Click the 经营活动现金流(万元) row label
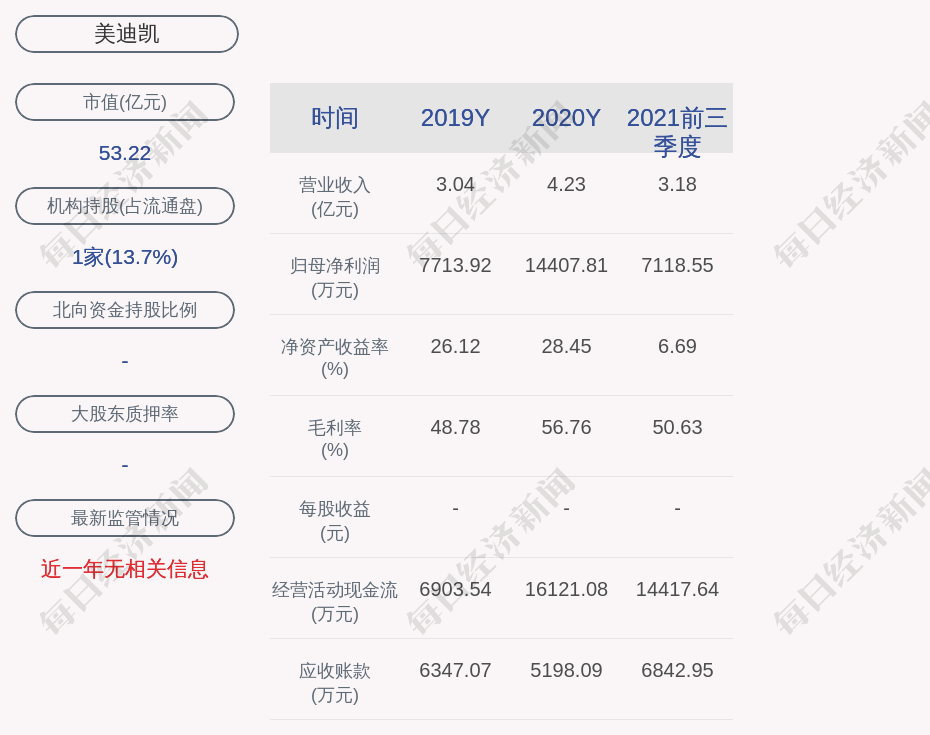Image resolution: width=930 pixels, height=735 pixels. pos(335,601)
